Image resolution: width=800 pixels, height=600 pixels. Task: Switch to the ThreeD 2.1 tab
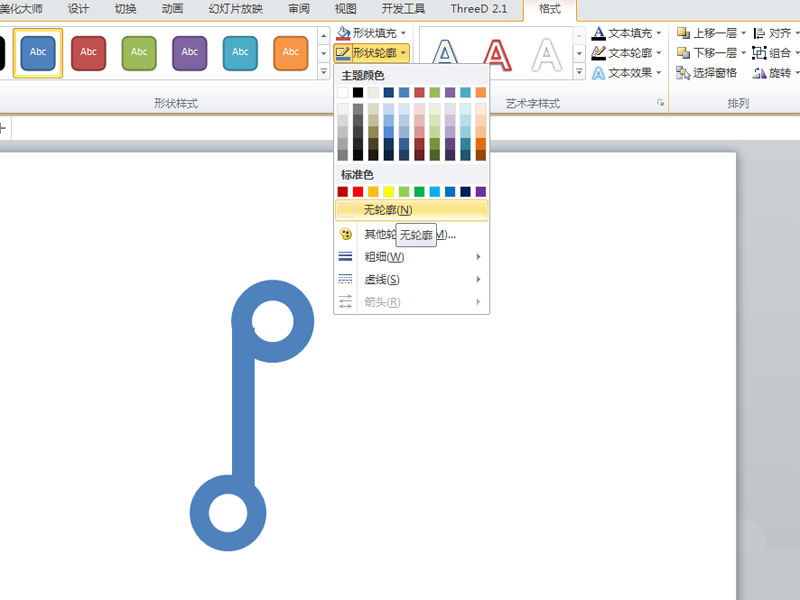coord(480,9)
